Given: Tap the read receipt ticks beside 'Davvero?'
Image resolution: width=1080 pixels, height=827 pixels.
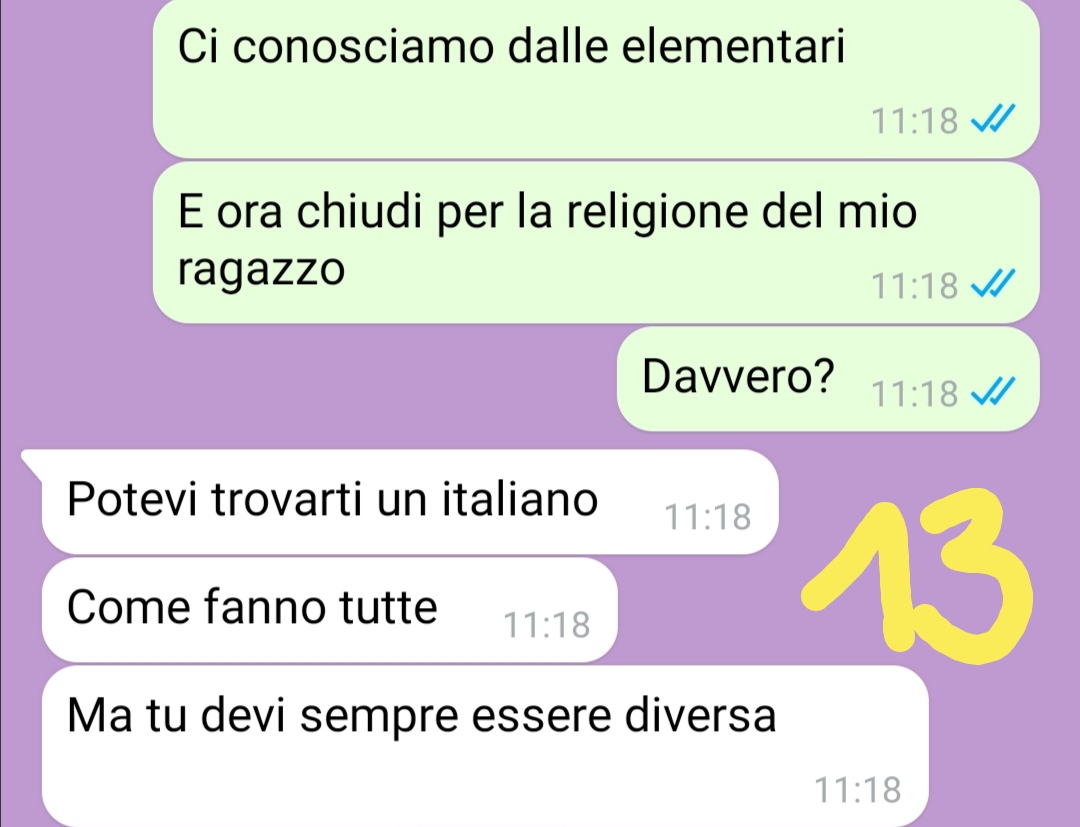Looking at the screenshot, I should 993,392.
